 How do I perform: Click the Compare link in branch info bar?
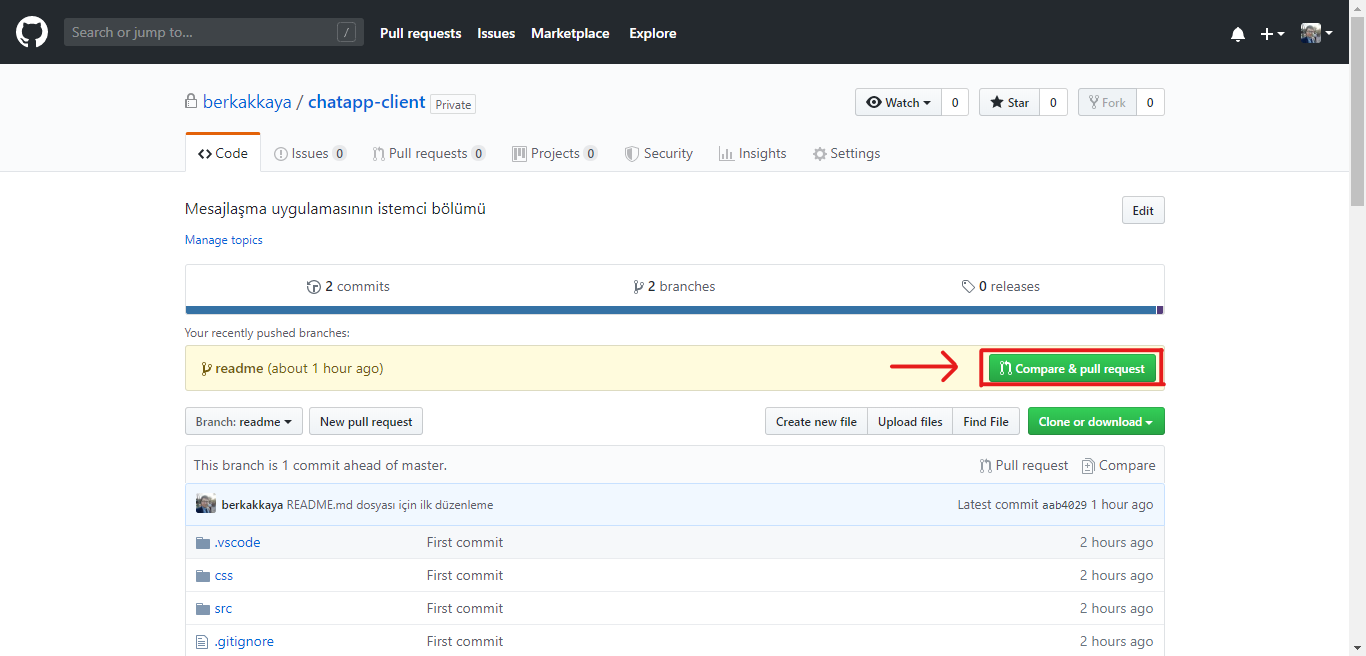1118,465
